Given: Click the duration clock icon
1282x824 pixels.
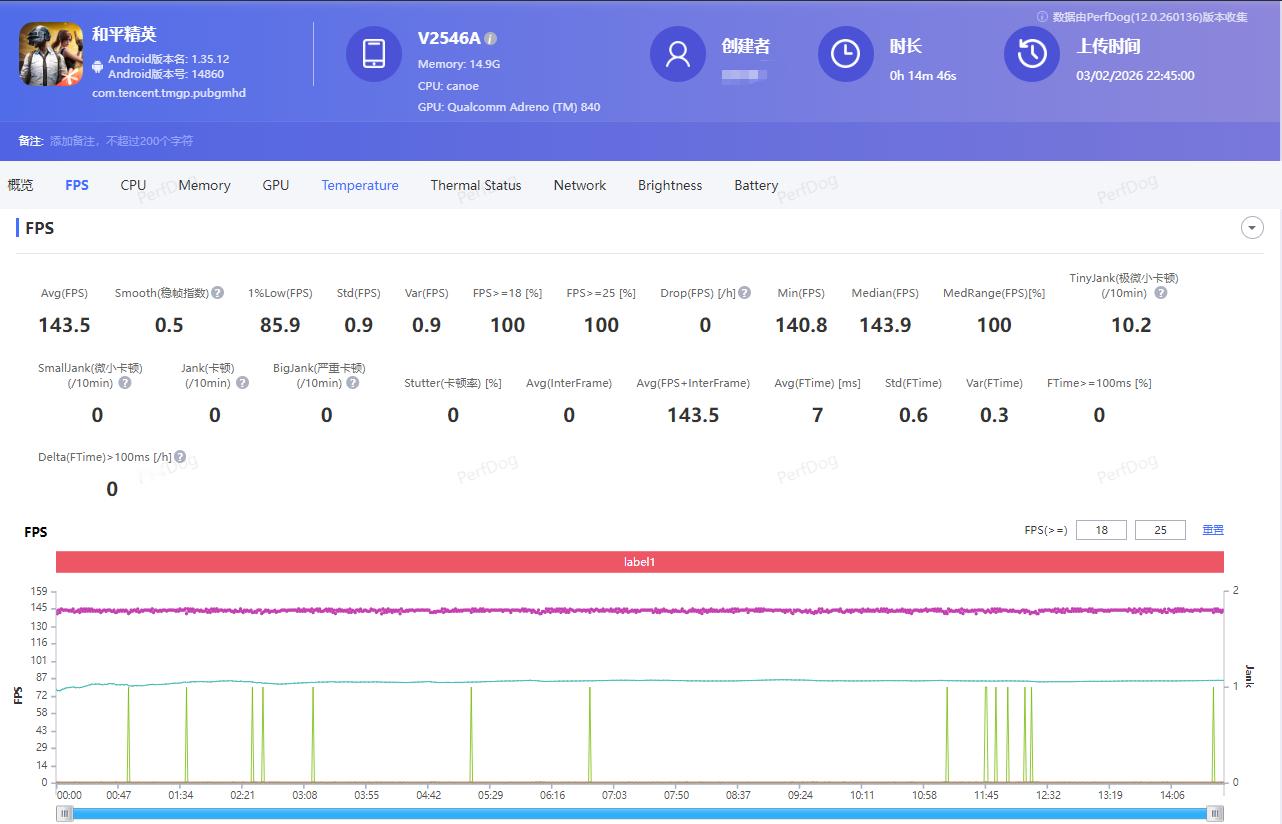Looking at the screenshot, I should (846, 54).
